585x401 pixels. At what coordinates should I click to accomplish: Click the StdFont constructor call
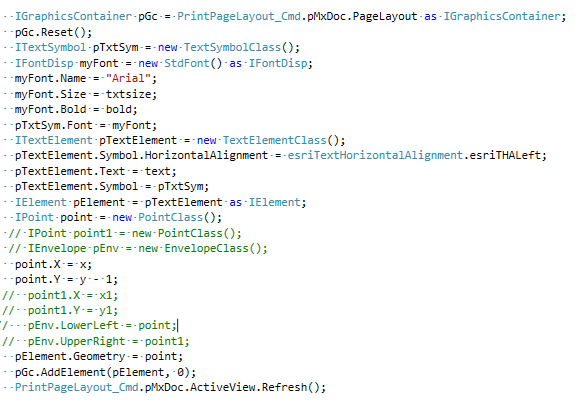[x=193, y=63]
